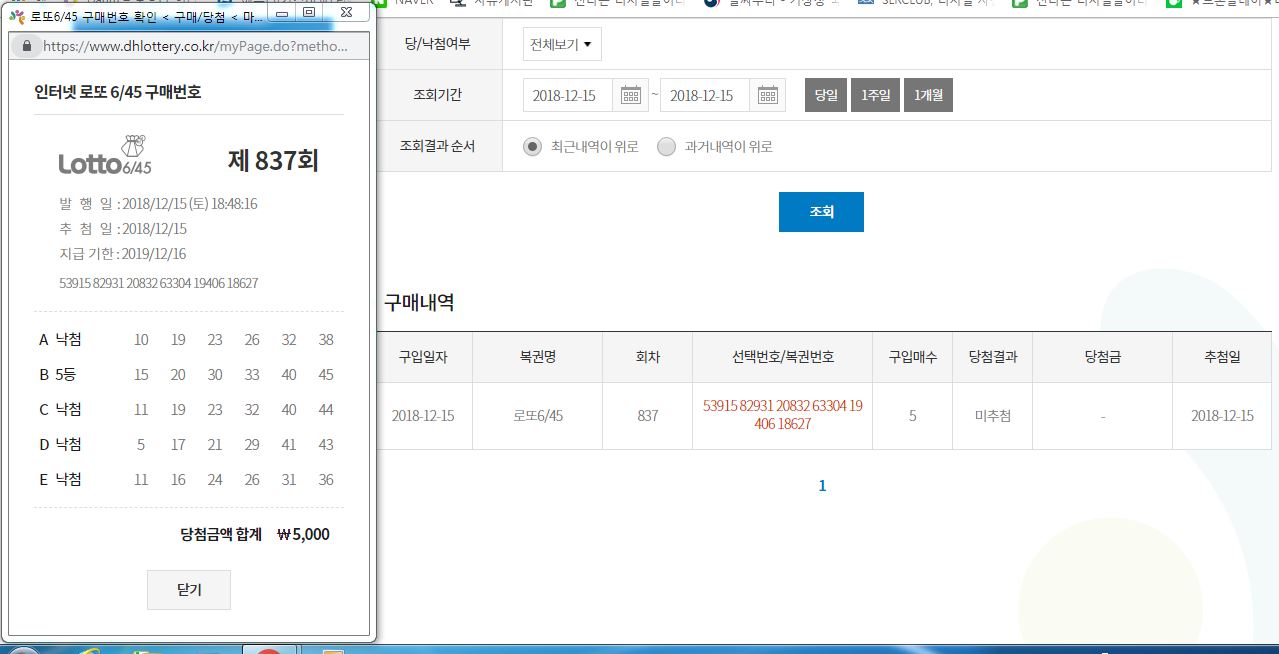Click the 조회기간 label
This screenshot has height=654, width=1279.
[x=437, y=95]
